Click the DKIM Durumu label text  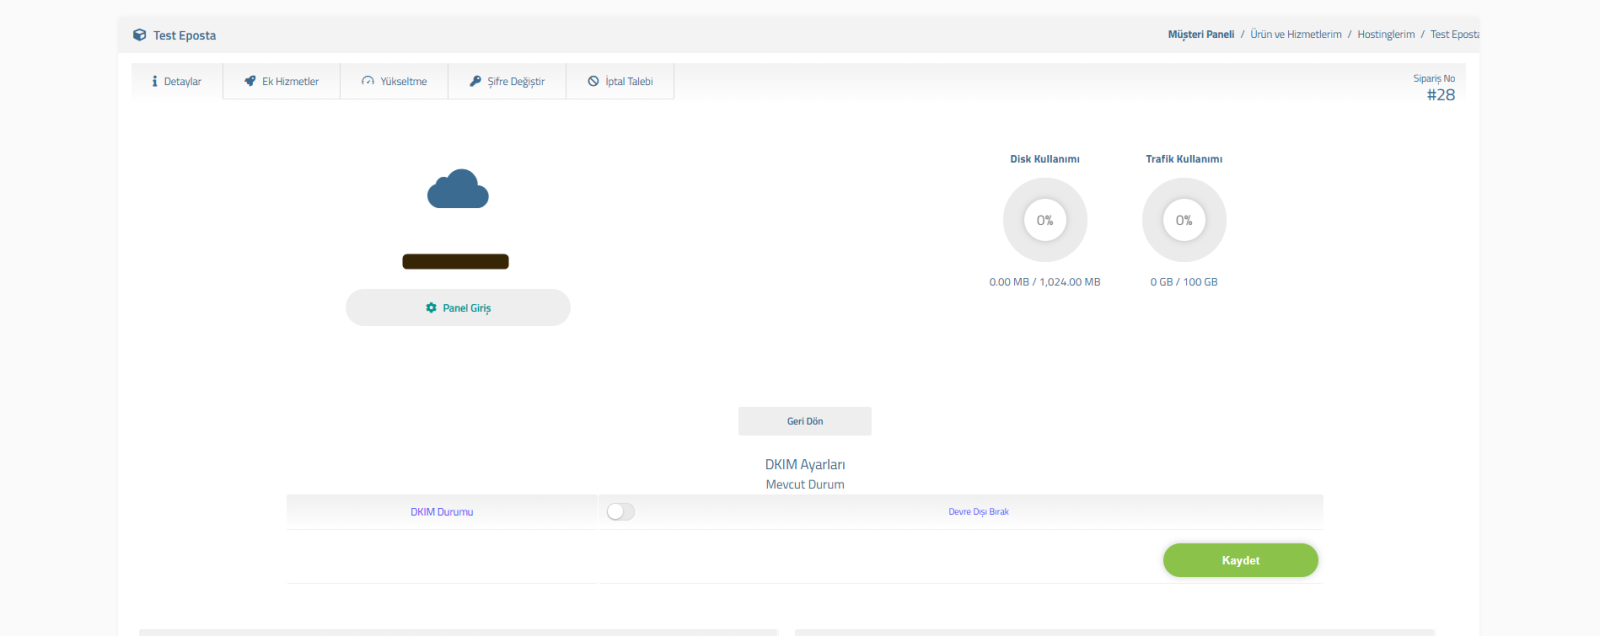[441, 512]
